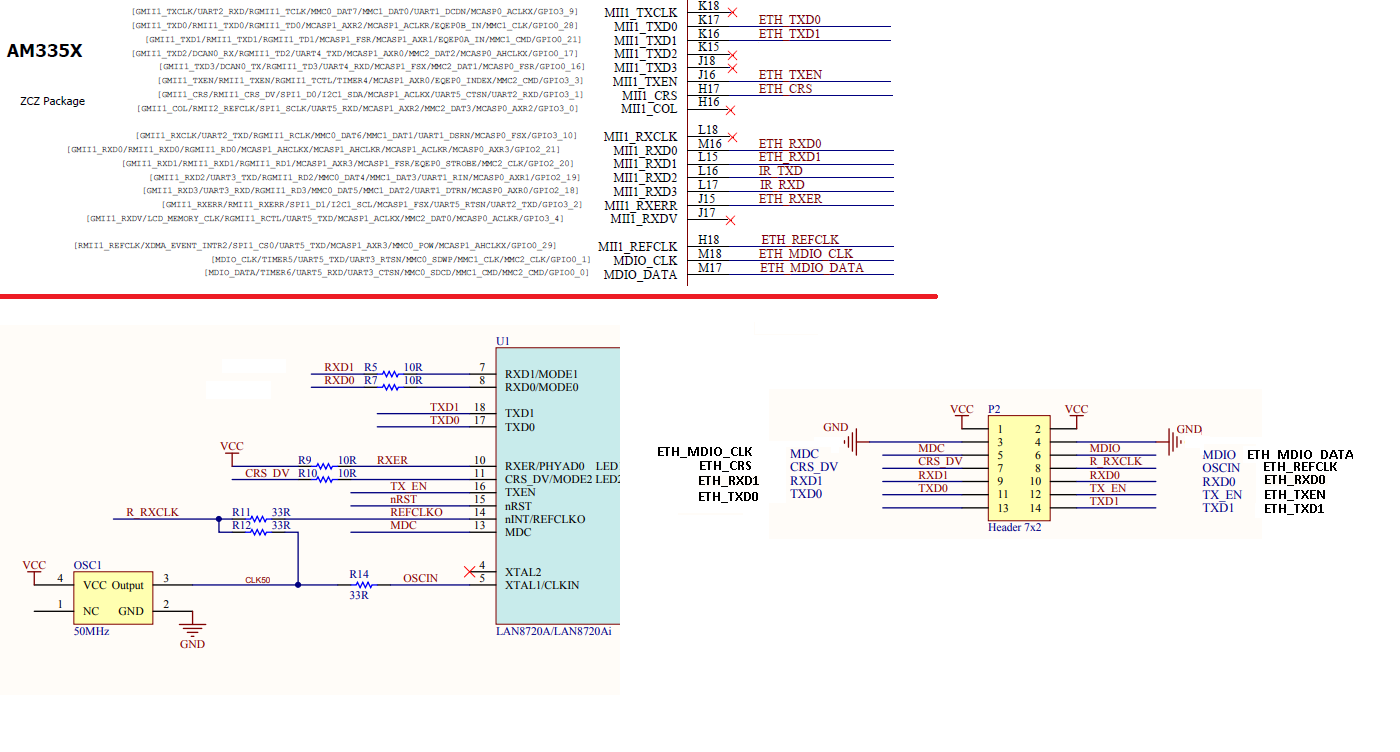
Task: Click the ETH_MDIO_DATA label right of header
Action: [x=1300, y=454]
